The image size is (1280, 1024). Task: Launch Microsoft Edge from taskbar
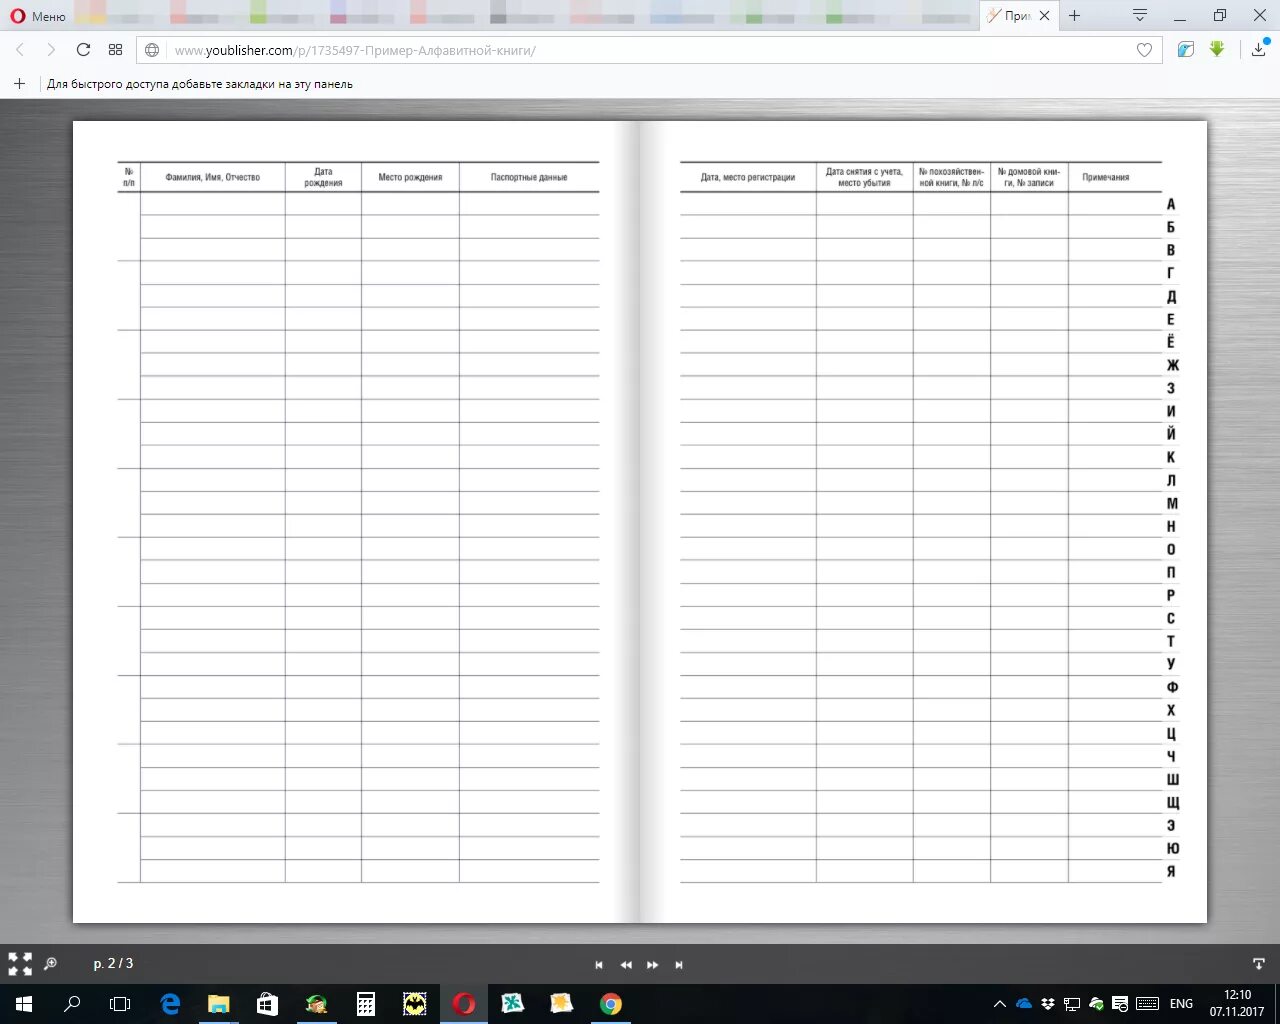pyautogui.click(x=170, y=1004)
